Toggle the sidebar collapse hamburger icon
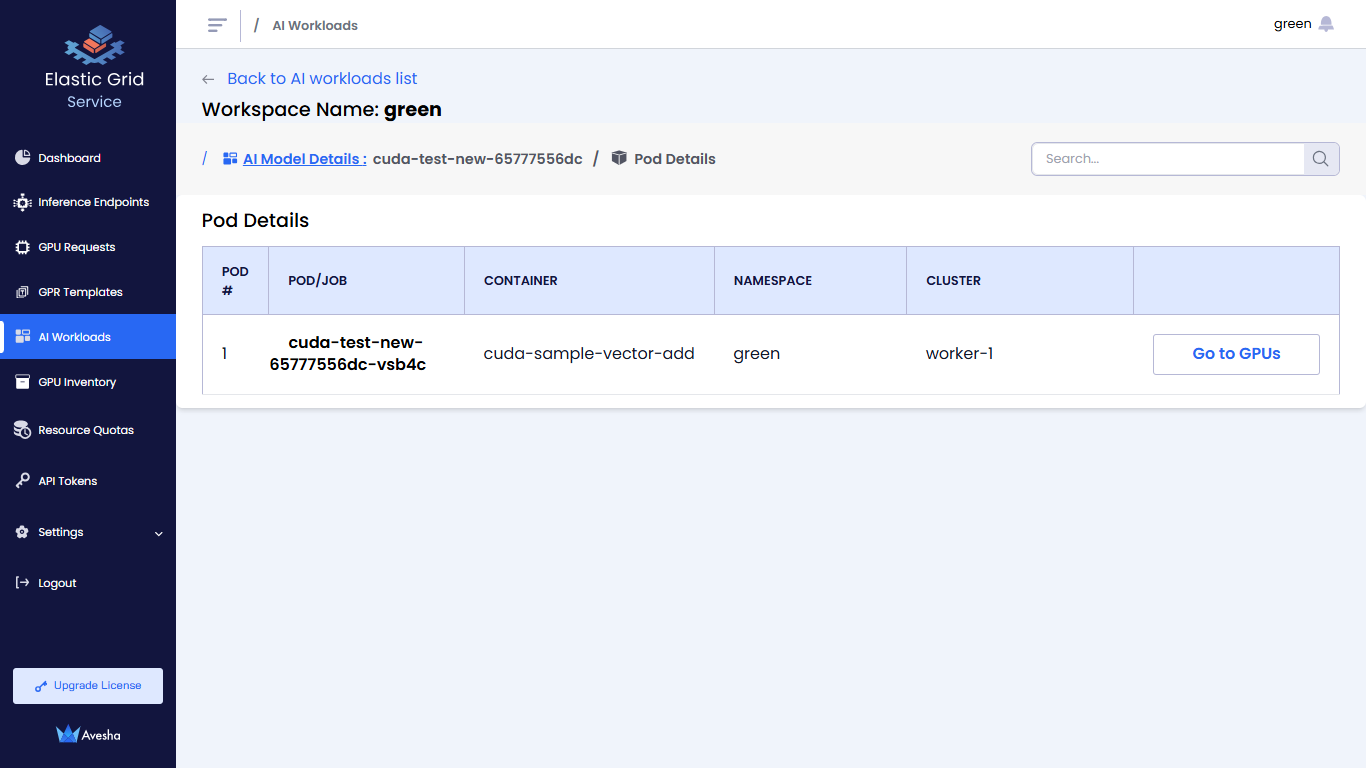Viewport: 1366px width, 768px height. click(x=217, y=25)
